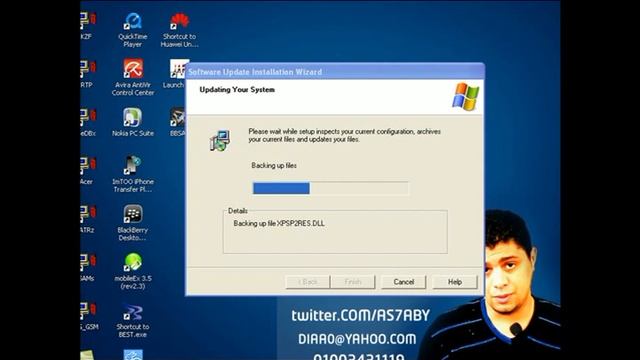Open BlackBerry Desktop shortcut icon
This screenshot has width=640, height=360.
(x=133, y=223)
